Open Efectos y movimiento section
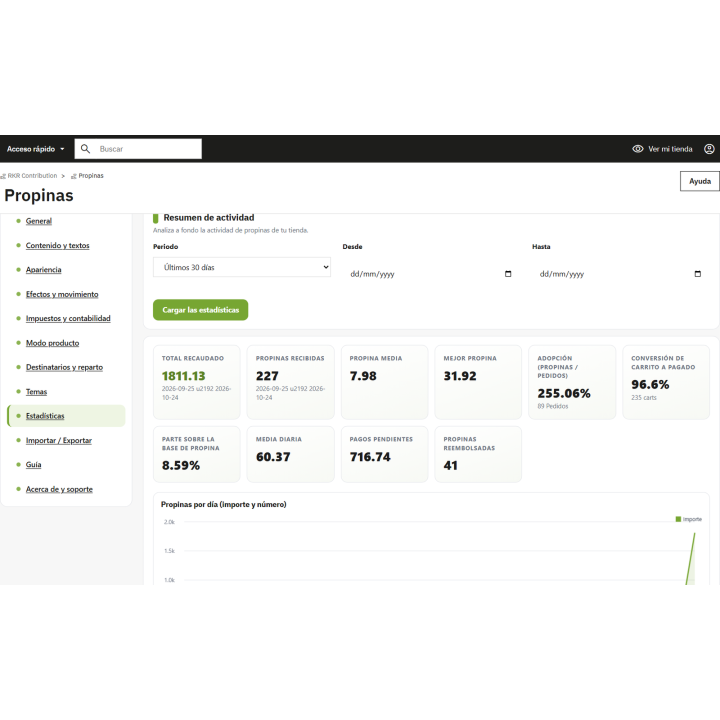 (x=62, y=294)
